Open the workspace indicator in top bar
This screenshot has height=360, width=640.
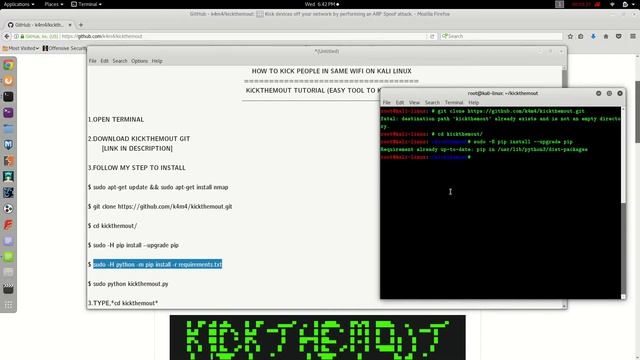(560, 4)
